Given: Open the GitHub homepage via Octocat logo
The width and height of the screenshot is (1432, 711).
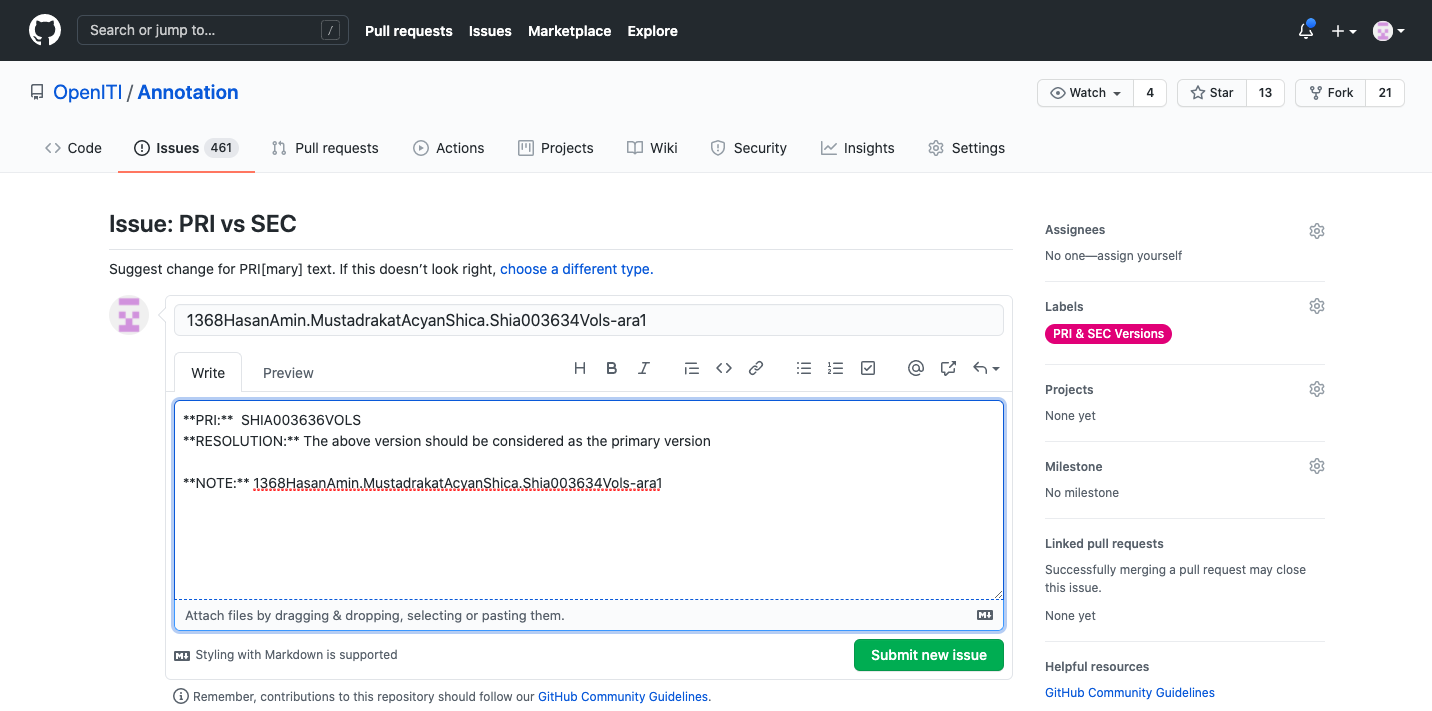Looking at the screenshot, I should 45,31.
